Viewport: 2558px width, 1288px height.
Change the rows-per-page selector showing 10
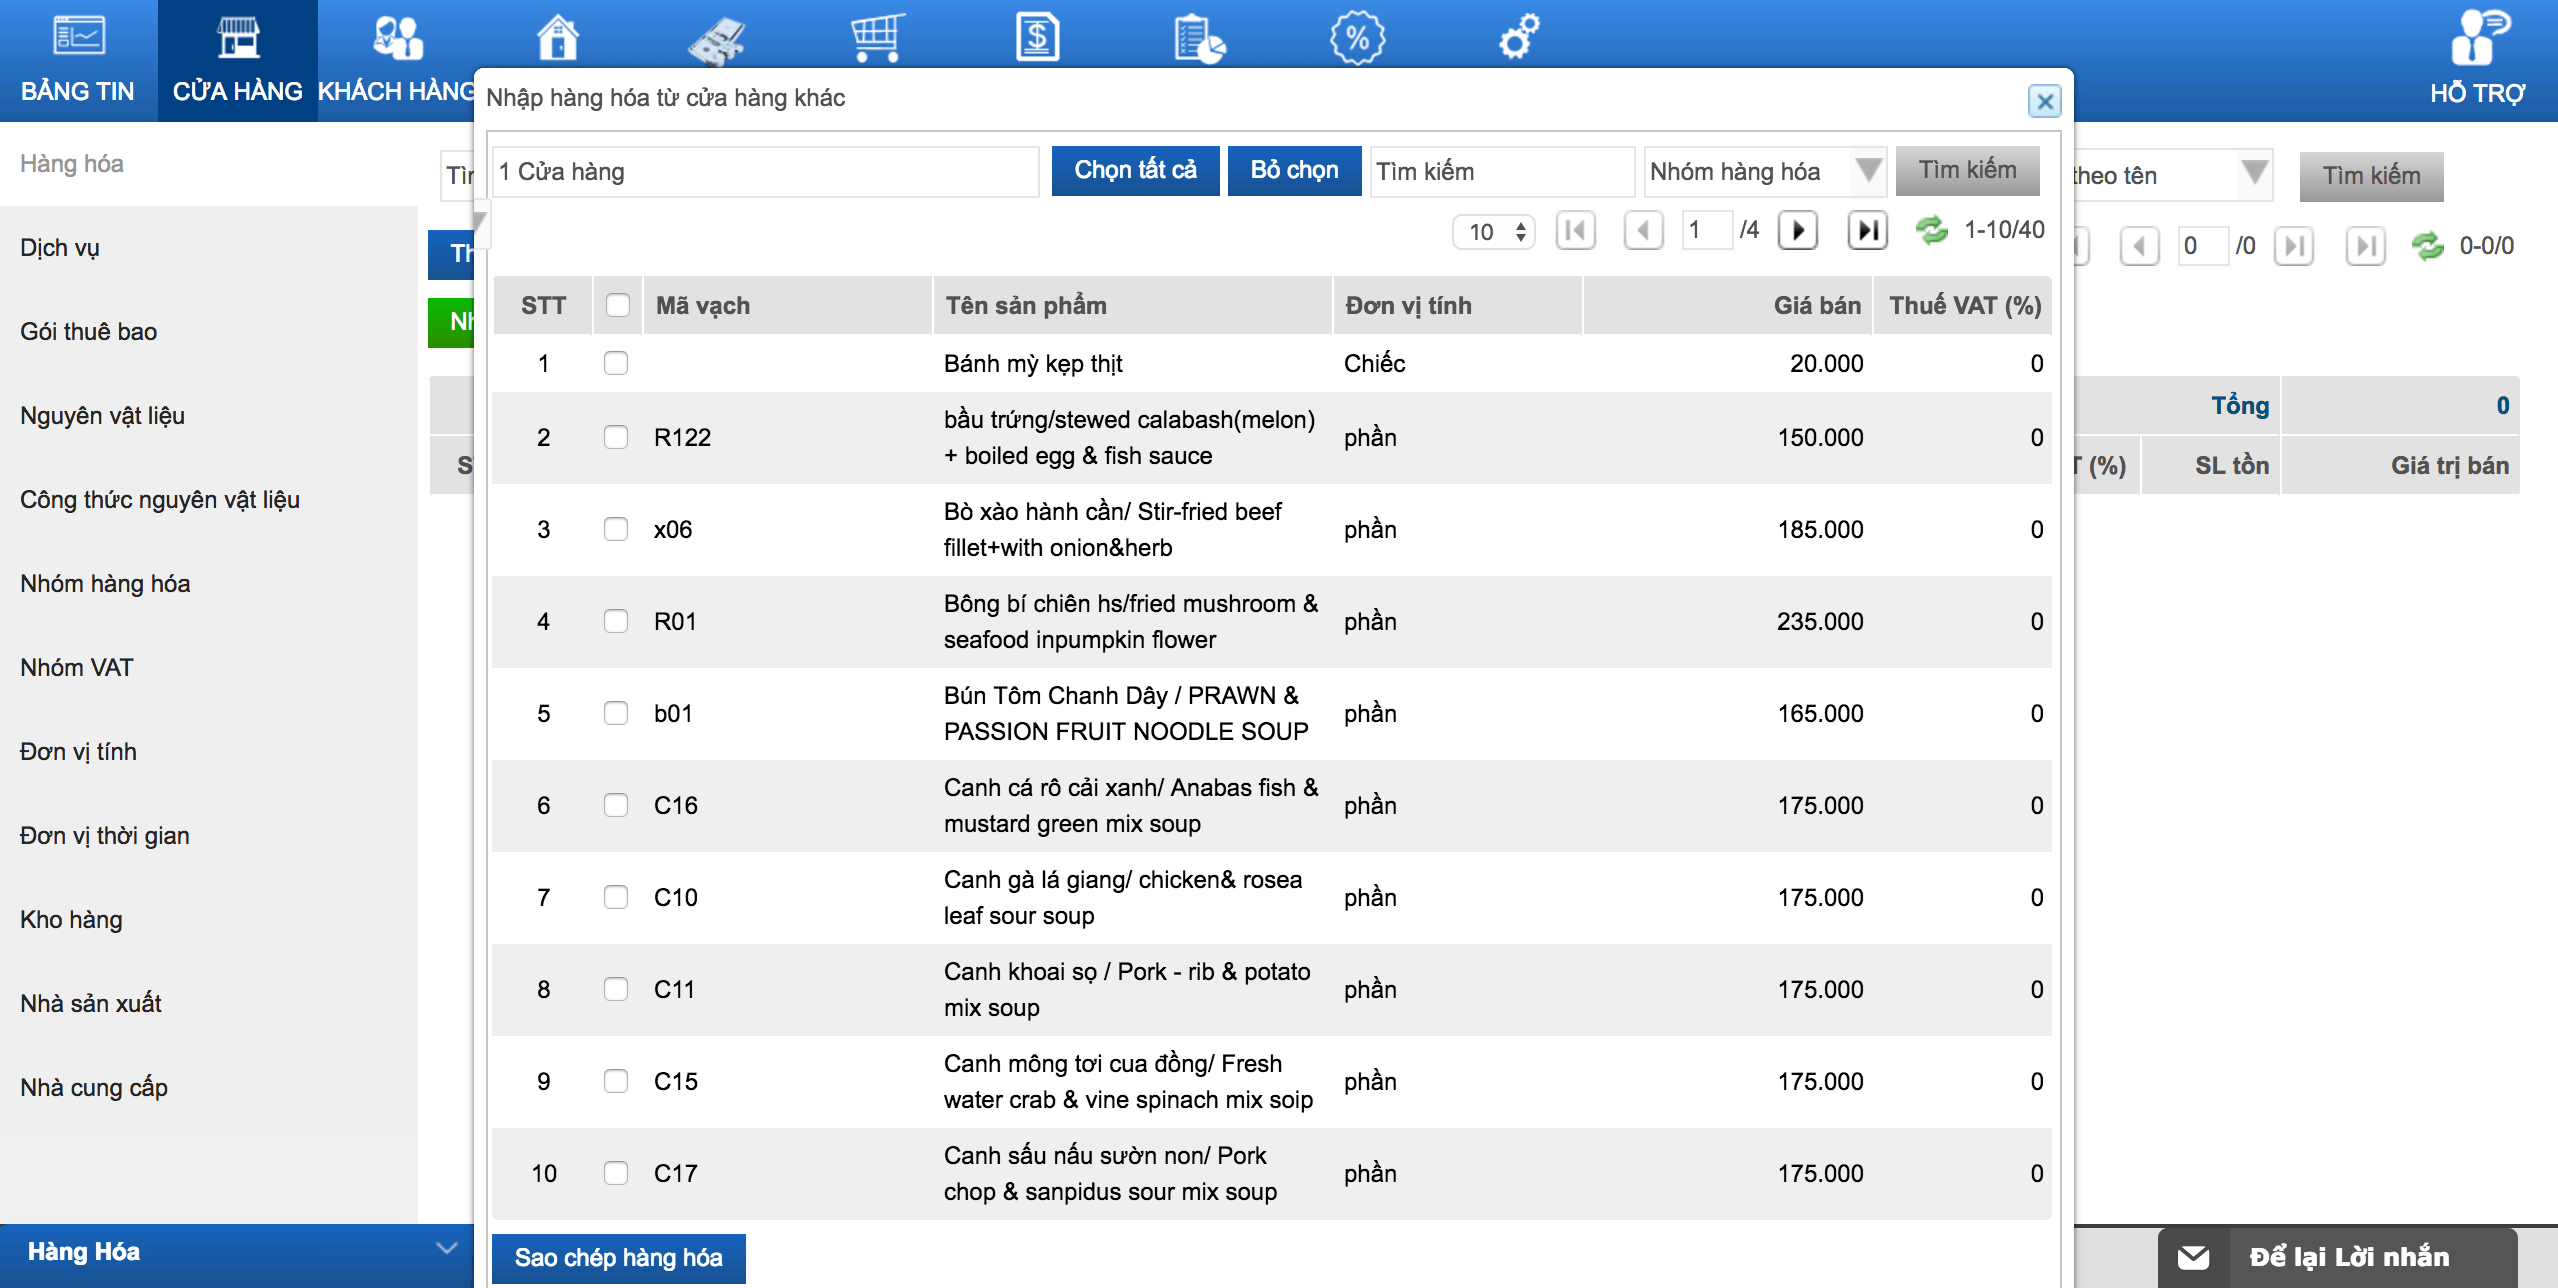pos(1494,232)
